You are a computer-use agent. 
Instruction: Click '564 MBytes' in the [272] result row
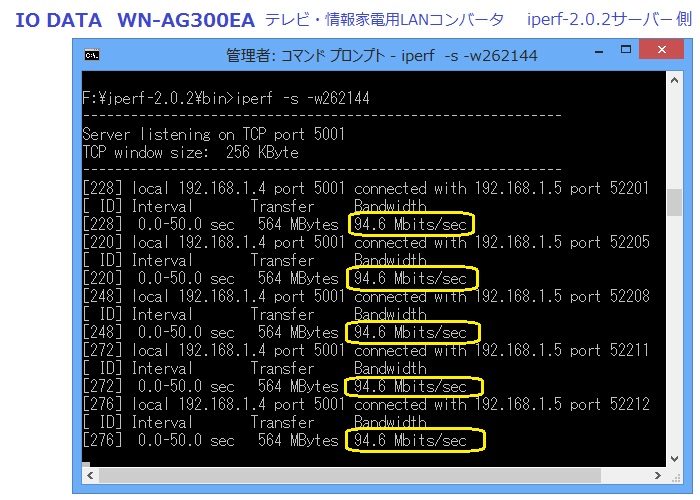tap(298, 386)
